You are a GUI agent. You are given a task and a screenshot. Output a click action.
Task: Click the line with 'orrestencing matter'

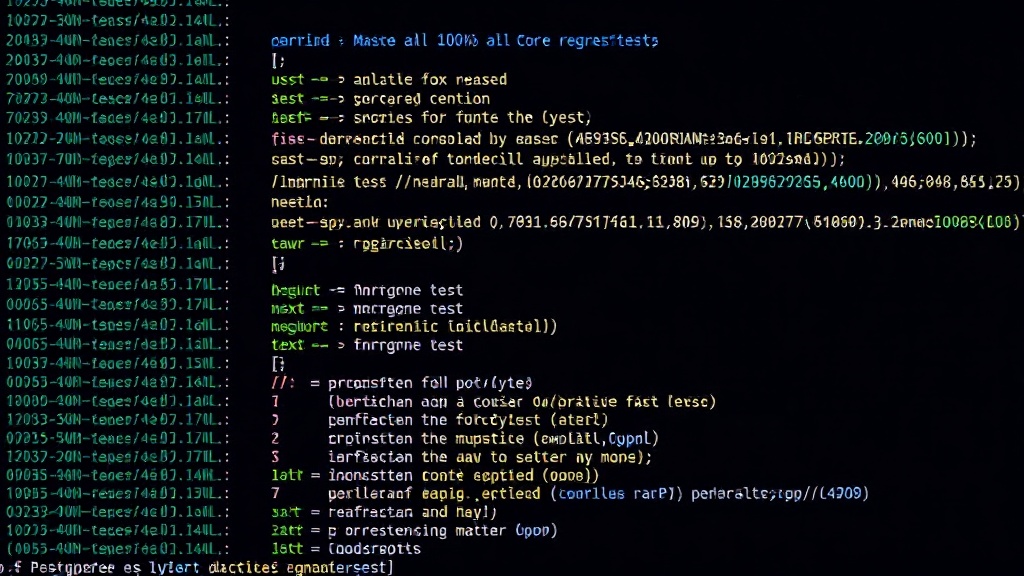pos(414,531)
